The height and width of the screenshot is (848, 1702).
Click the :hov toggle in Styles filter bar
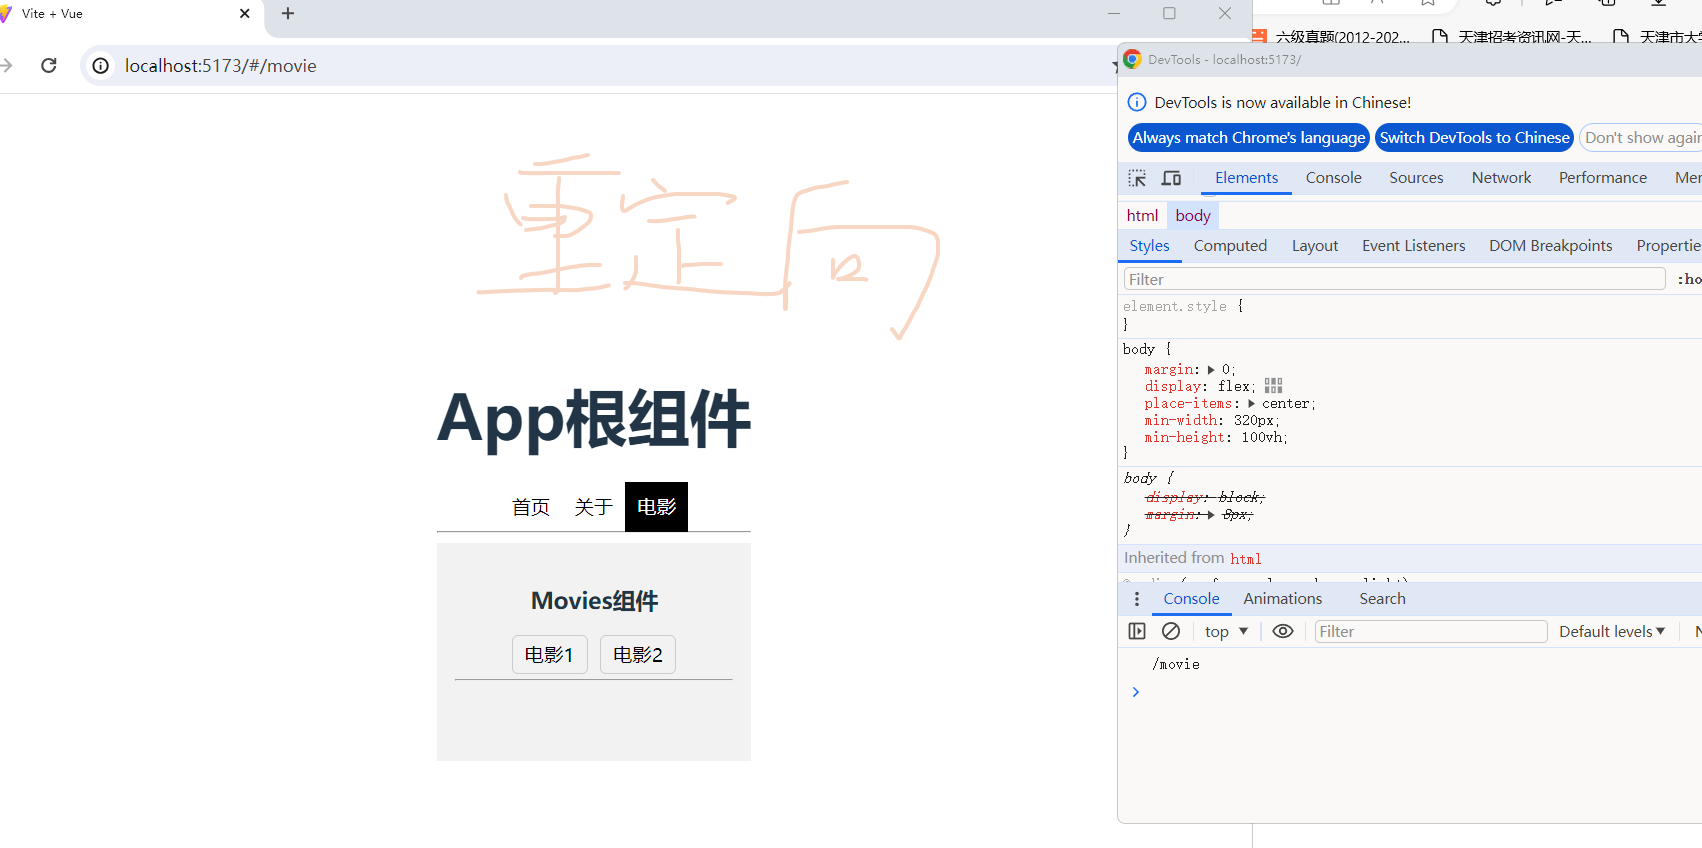pos(1689,279)
